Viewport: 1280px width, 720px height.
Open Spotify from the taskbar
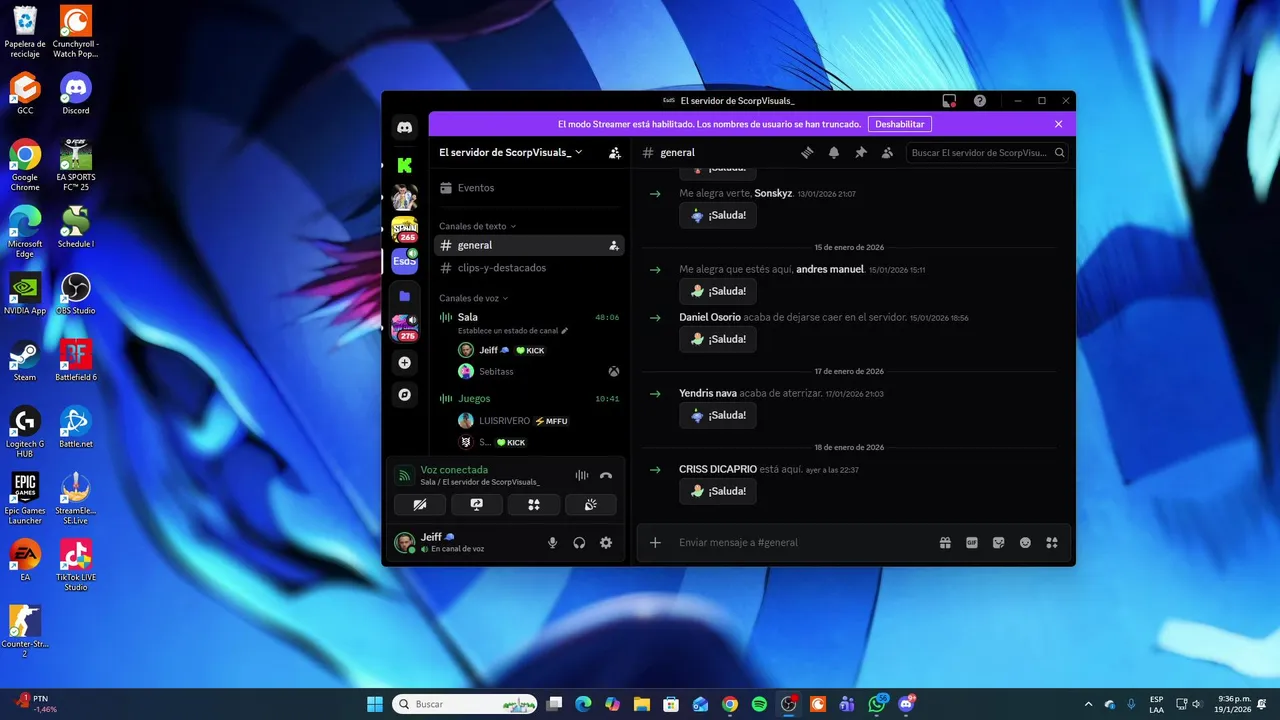click(759, 704)
